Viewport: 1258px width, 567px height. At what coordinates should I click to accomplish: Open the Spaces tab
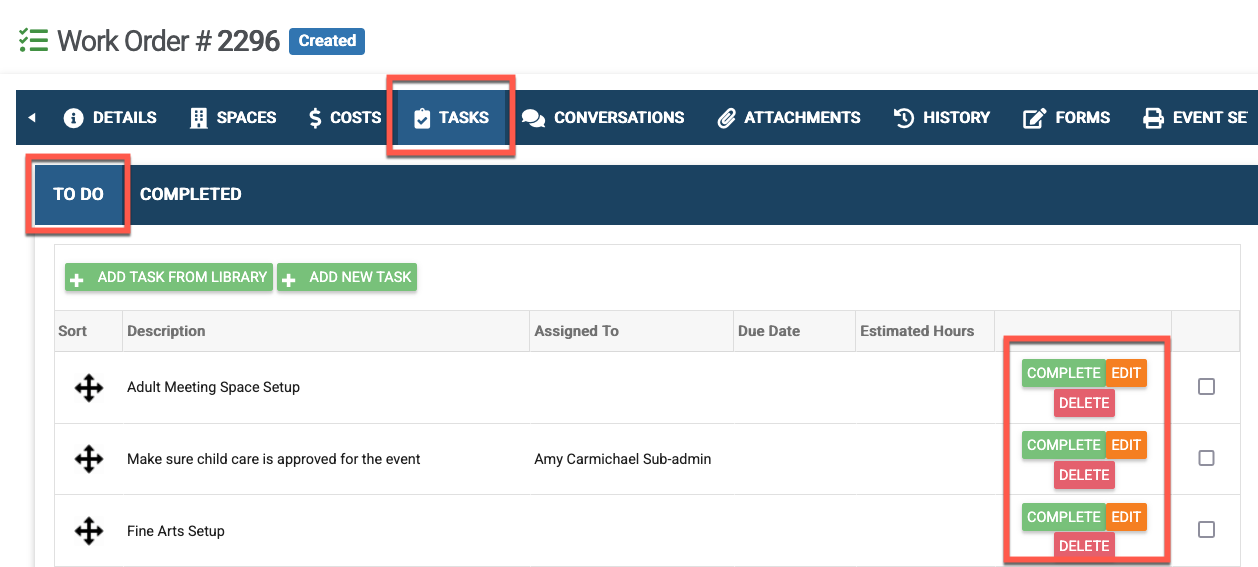[233, 118]
